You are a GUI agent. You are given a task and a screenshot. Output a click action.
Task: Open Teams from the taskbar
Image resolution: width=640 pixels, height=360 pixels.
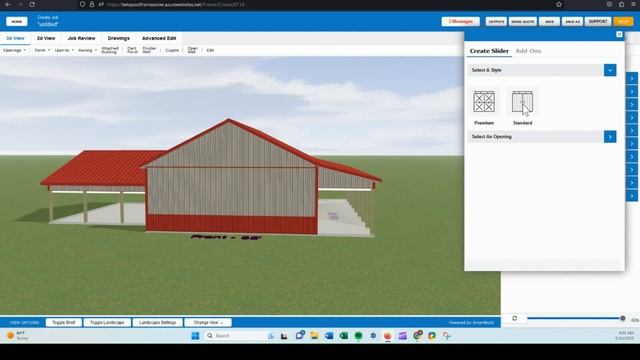click(x=300, y=336)
